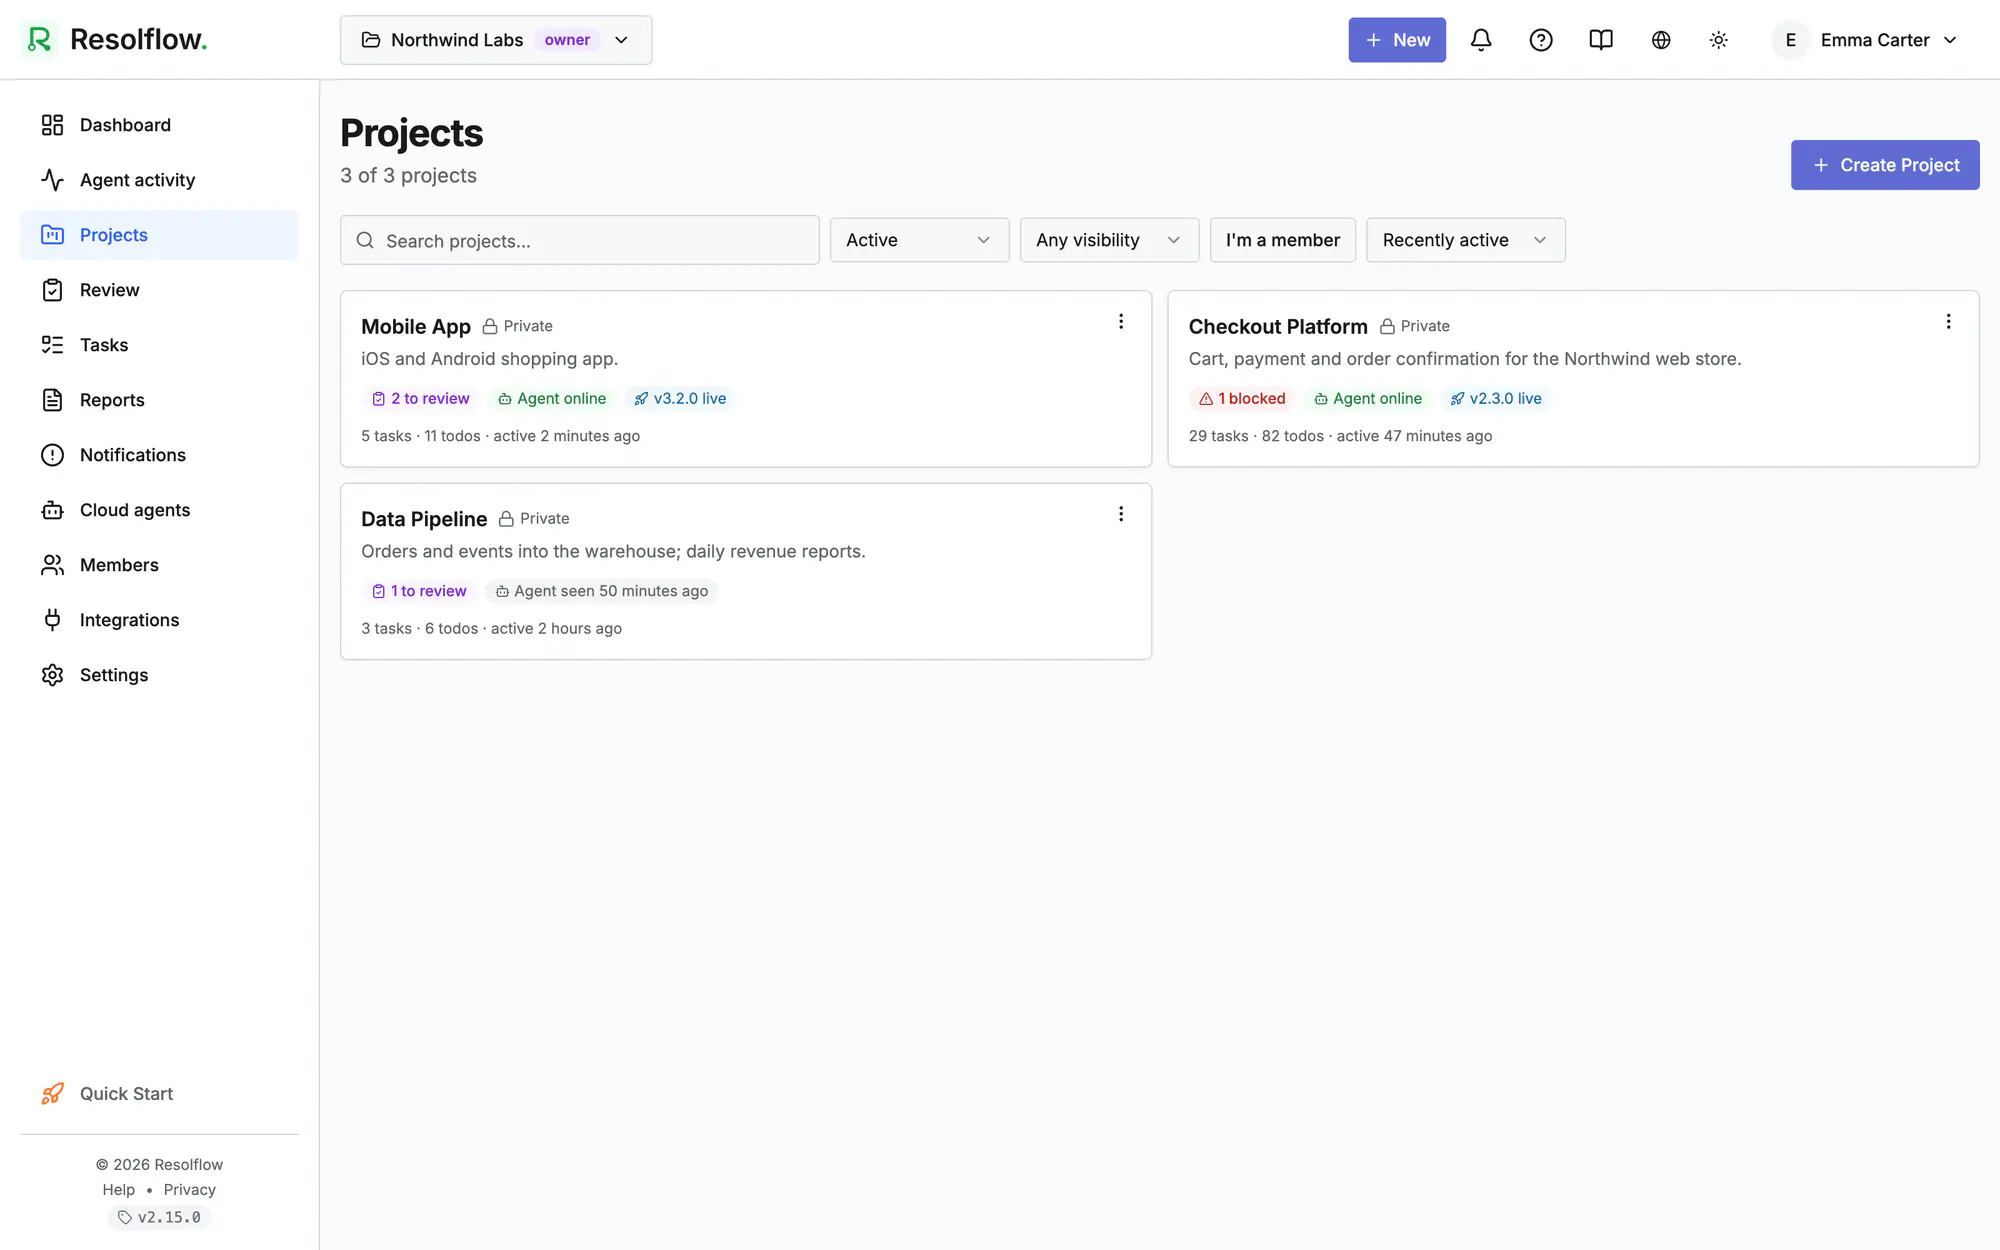Open the Any visibility dropdown
This screenshot has height=1250, width=2000.
tap(1109, 240)
